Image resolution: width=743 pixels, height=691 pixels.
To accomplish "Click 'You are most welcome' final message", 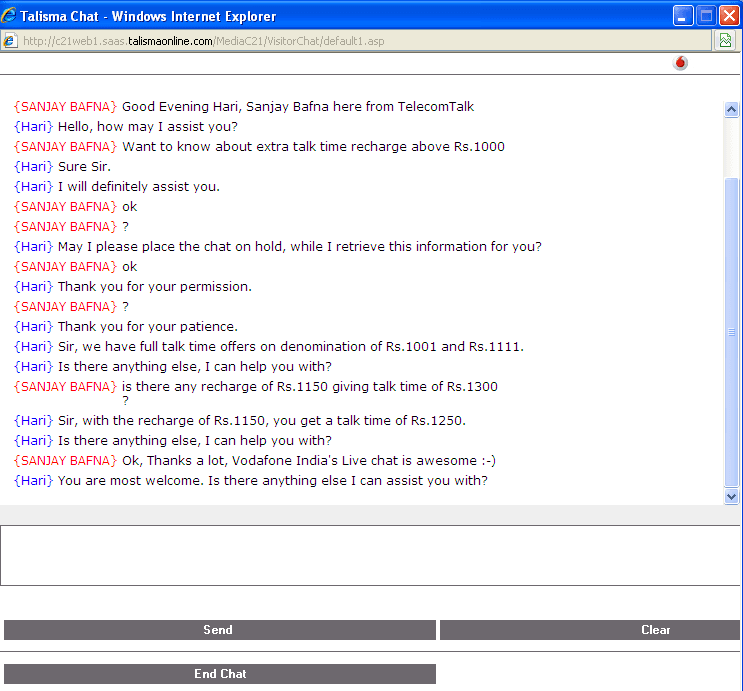I will point(272,481).
